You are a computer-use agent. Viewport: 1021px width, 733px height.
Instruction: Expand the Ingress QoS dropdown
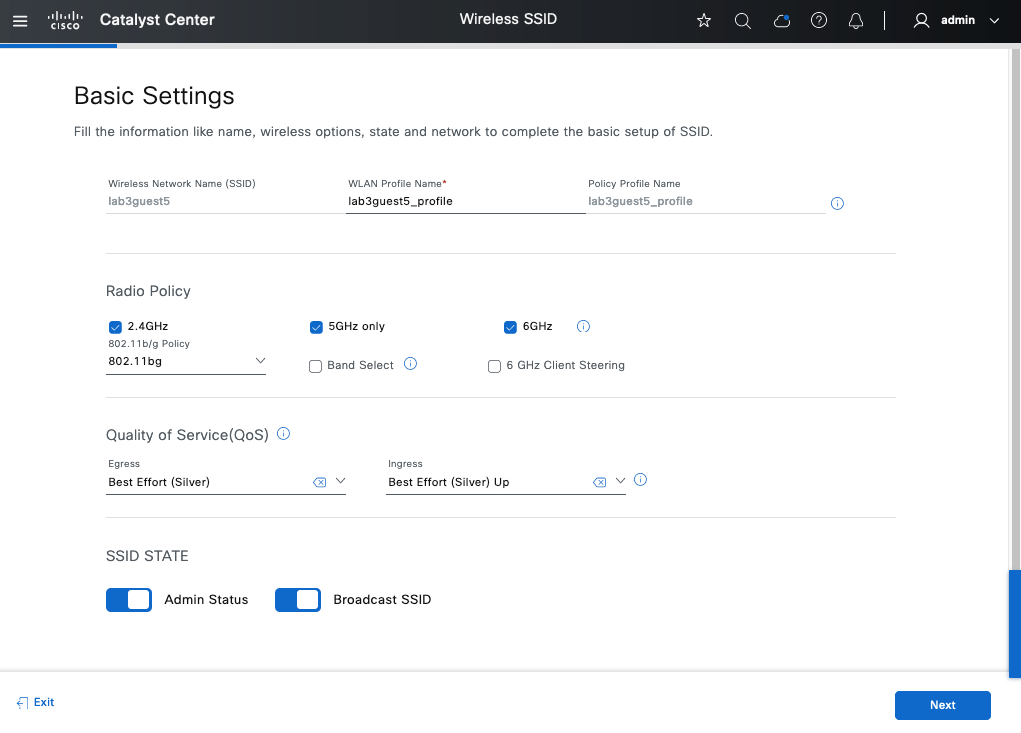point(620,481)
